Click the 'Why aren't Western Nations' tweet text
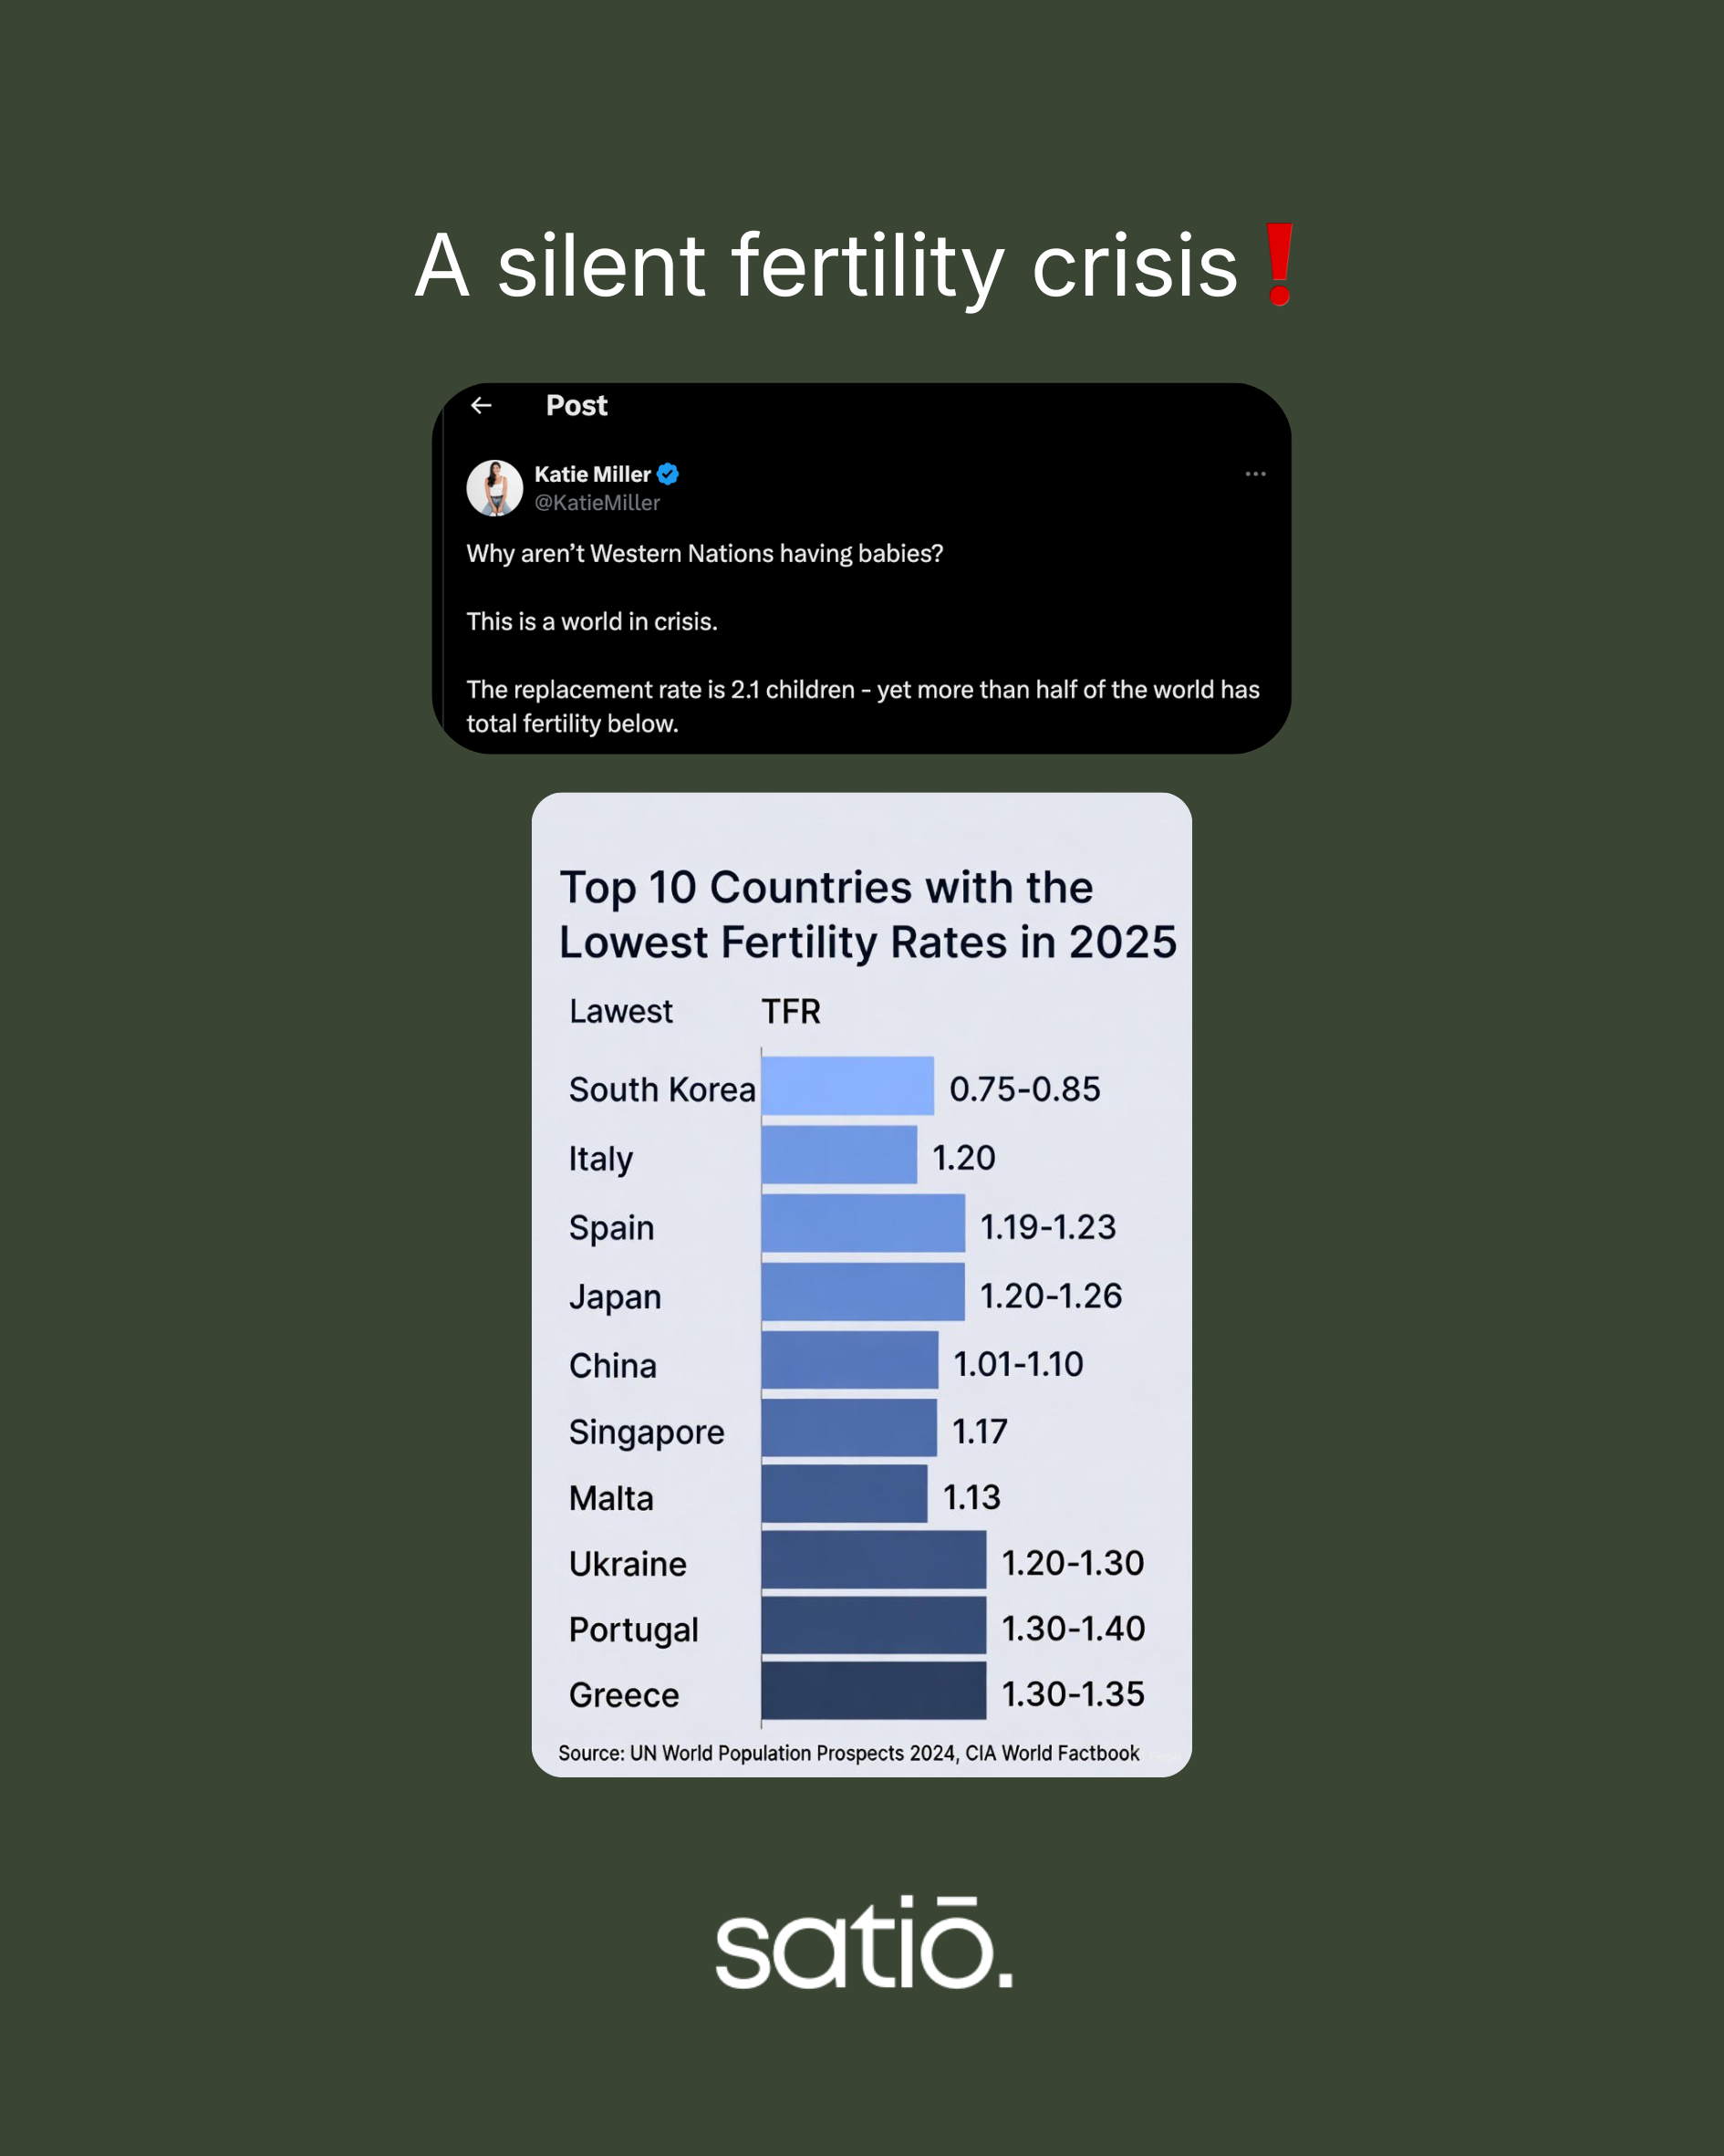This screenshot has width=1724, height=2156. pos(704,554)
